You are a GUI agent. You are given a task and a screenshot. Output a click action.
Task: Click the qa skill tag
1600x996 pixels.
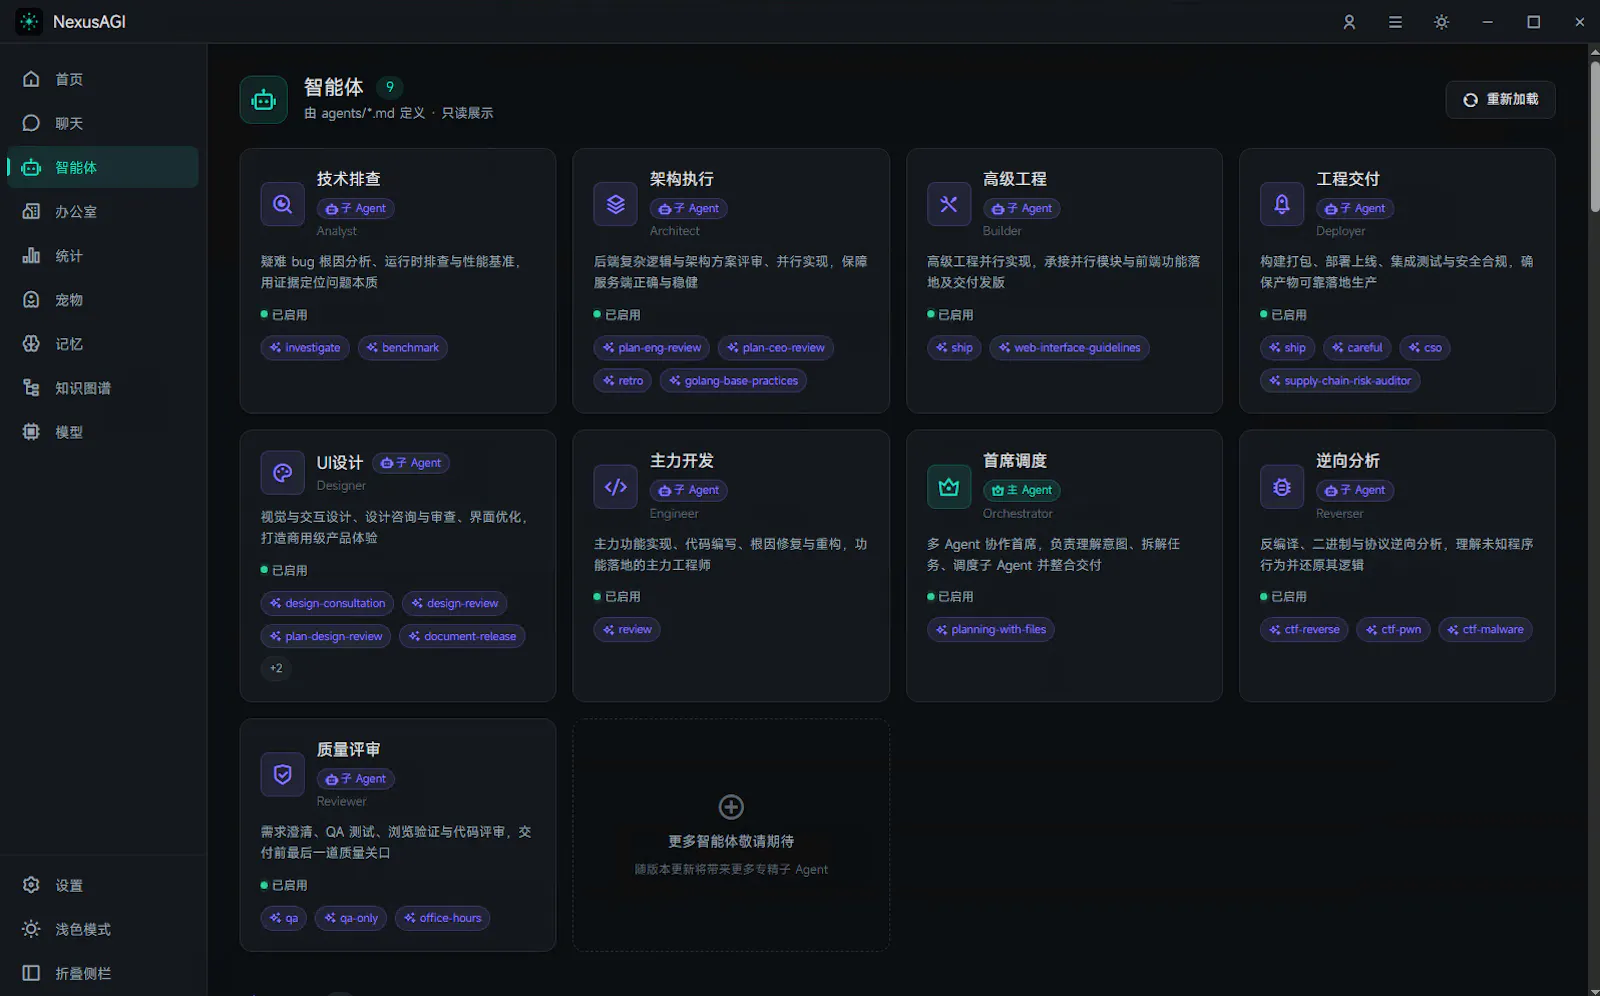pyautogui.click(x=283, y=918)
